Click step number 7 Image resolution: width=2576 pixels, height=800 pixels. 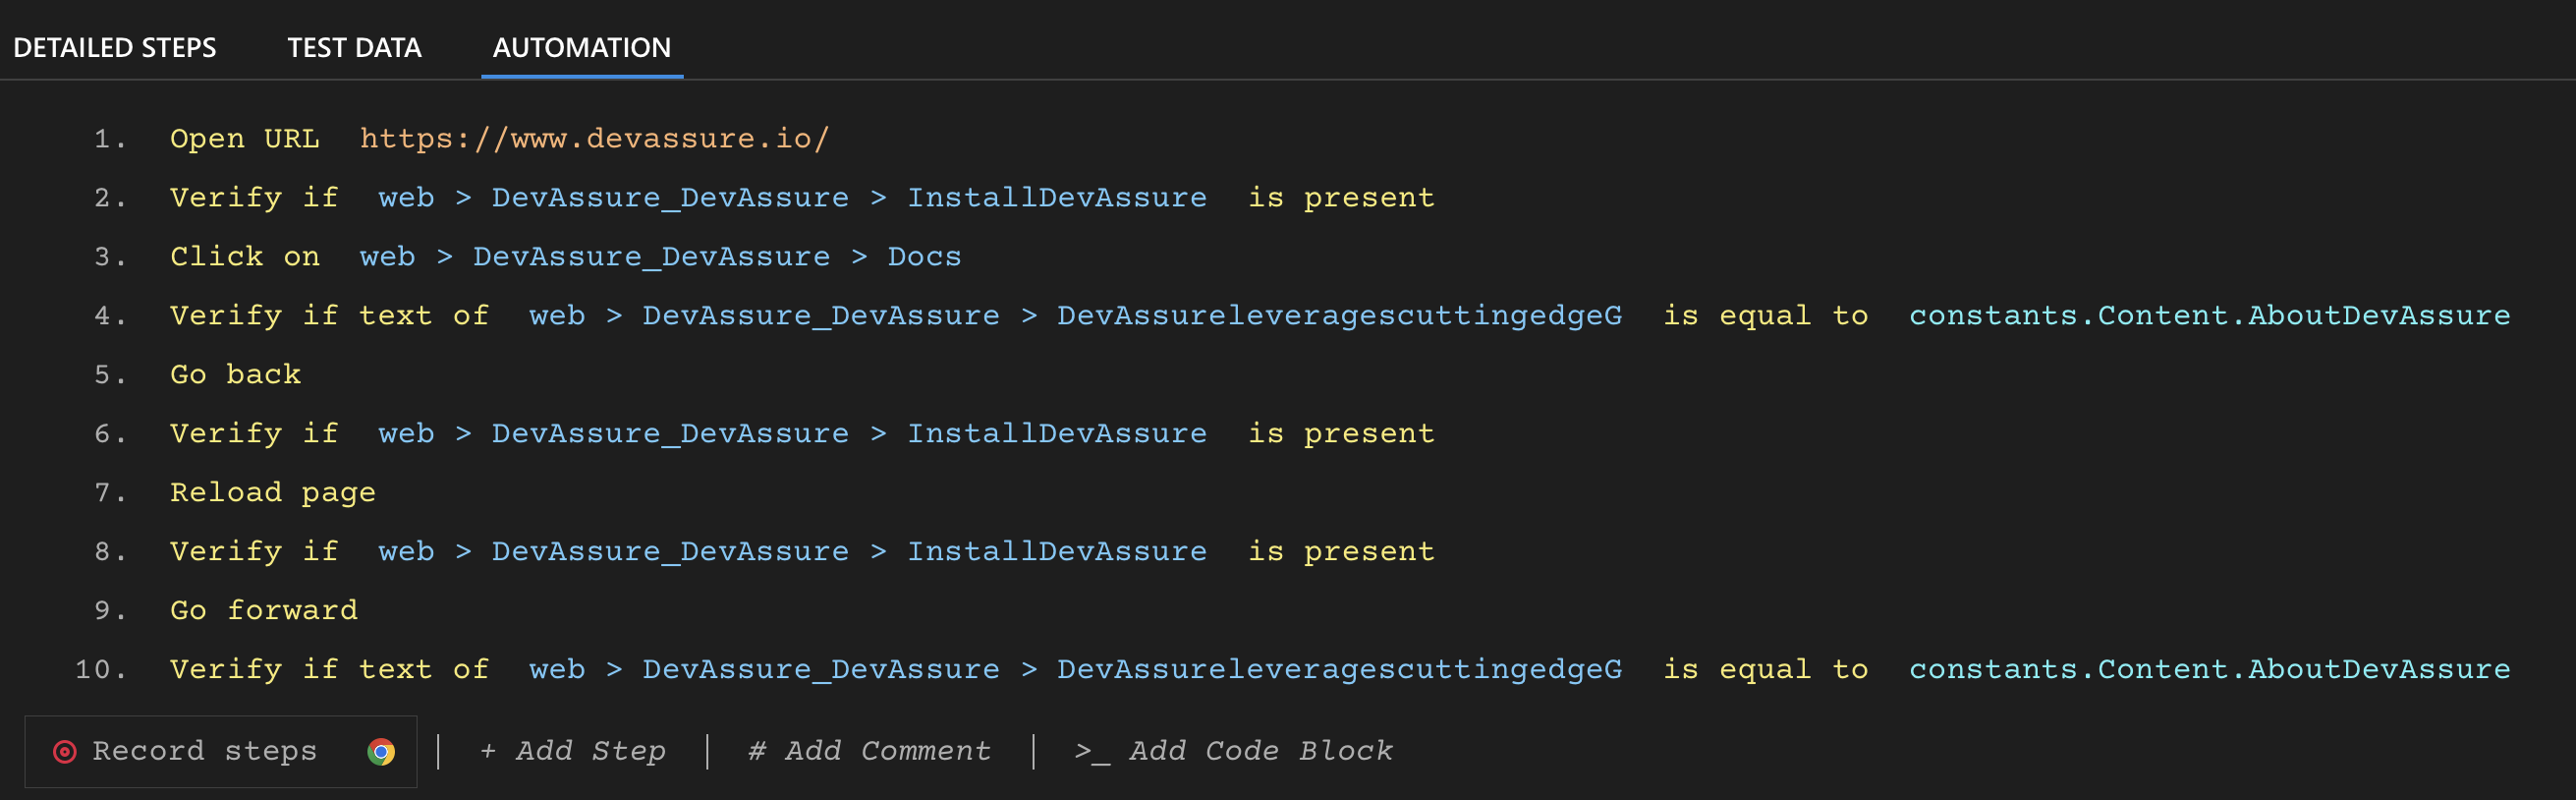point(110,492)
